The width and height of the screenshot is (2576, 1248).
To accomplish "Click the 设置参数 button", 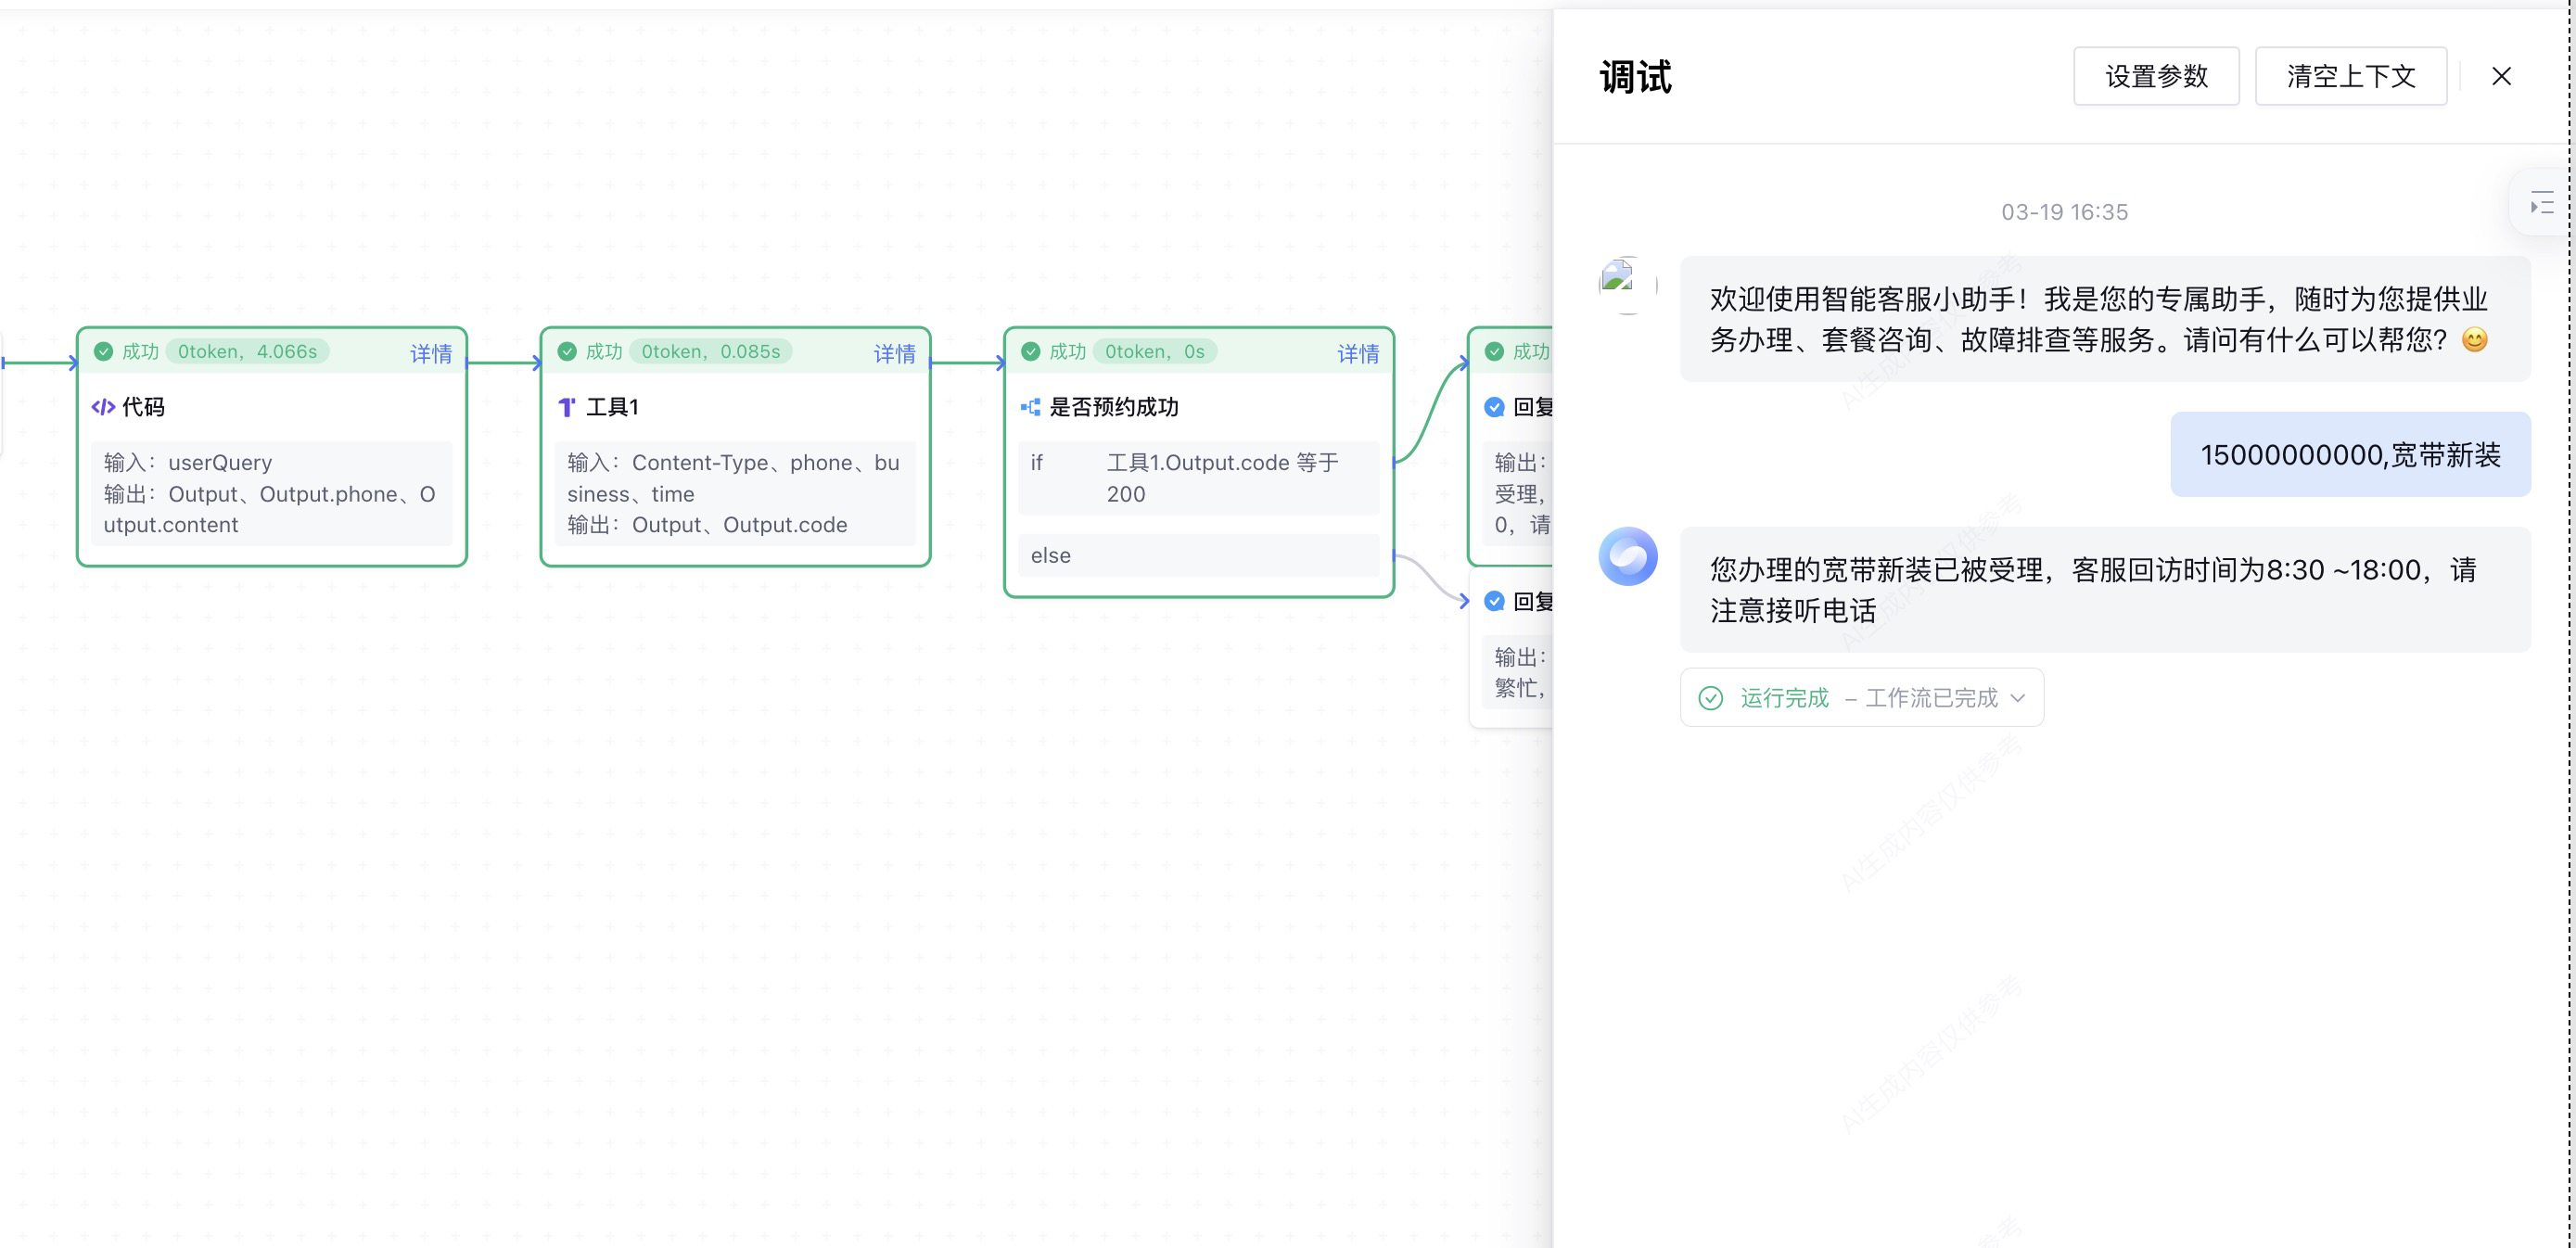I will [x=2156, y=76].
